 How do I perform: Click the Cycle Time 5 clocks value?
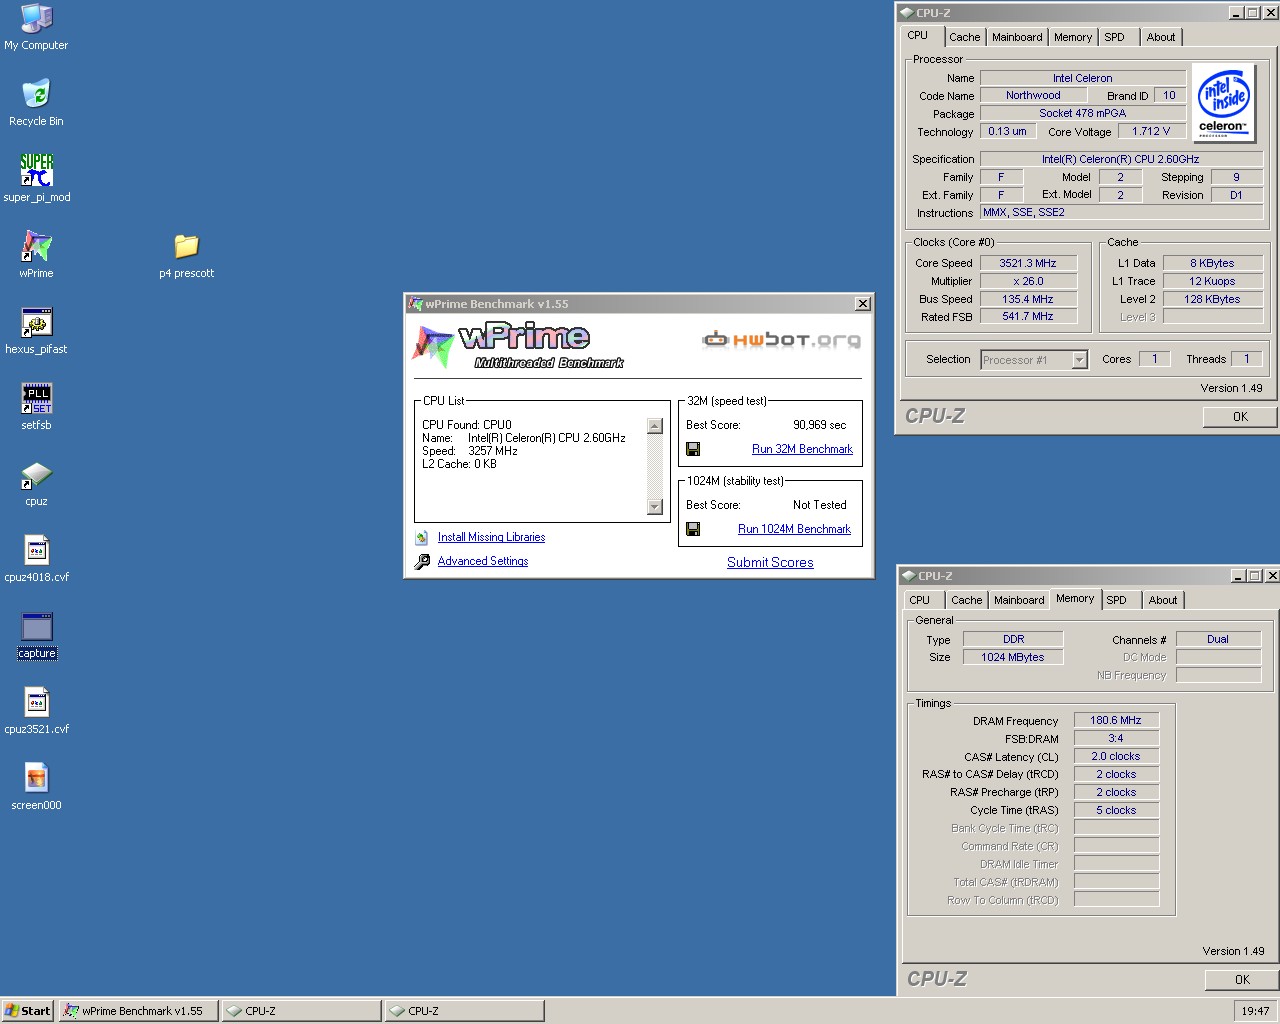pos(1116,810)
